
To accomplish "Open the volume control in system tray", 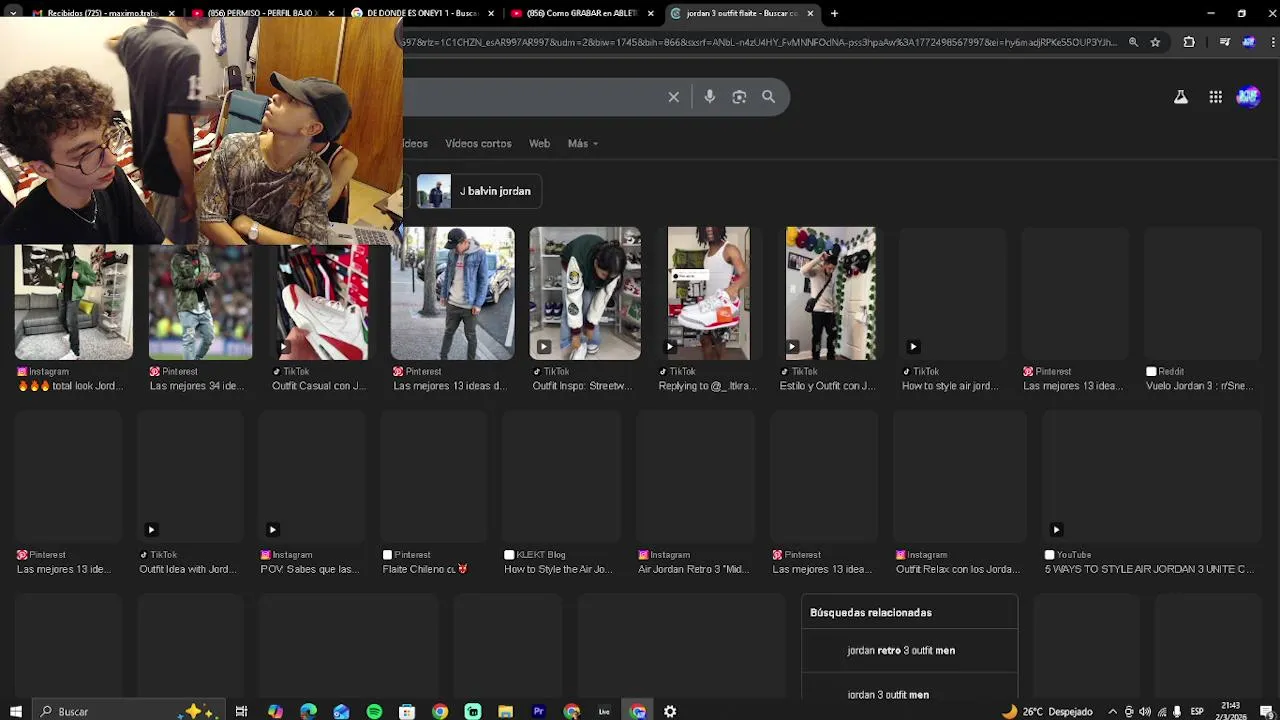I will 1145,711.
